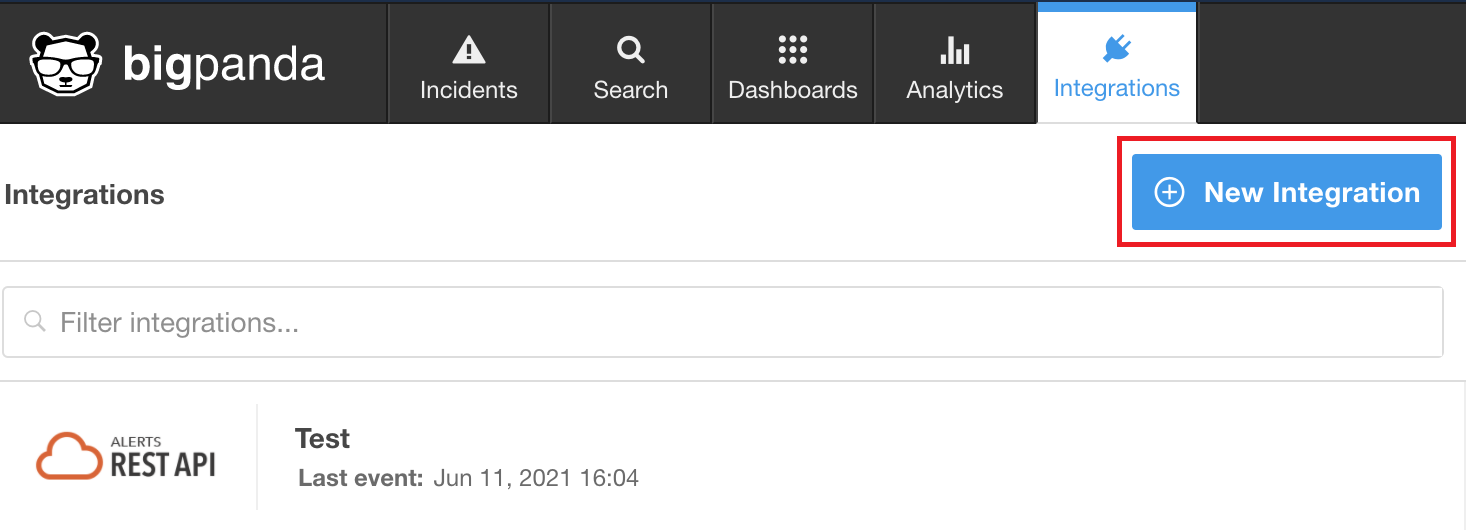The image size is (1466, 530).
Task: Open the Incidents tab label
Action: (468, 90)
